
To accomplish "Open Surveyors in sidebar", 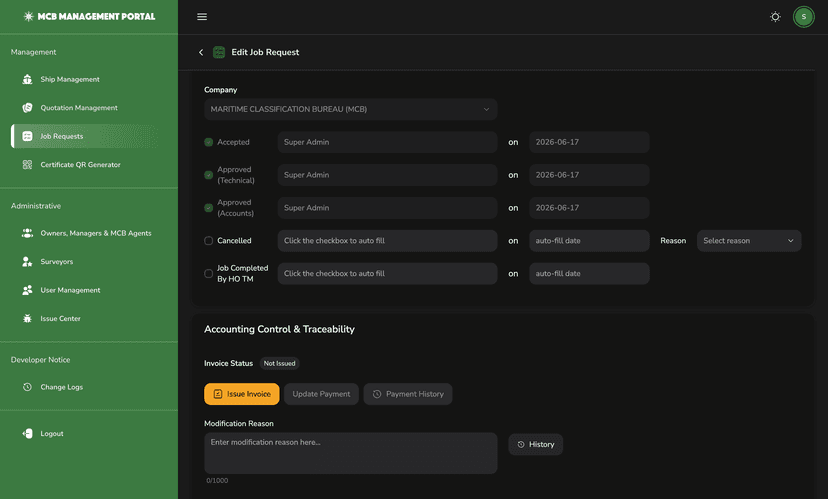I will click(x=84, y=261).
